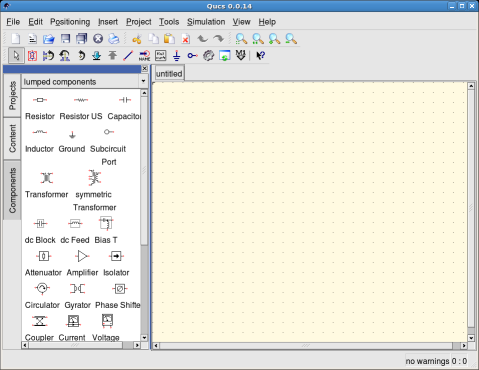Go into subcircuit
479x370 pixels.
[x=97, y=55]
